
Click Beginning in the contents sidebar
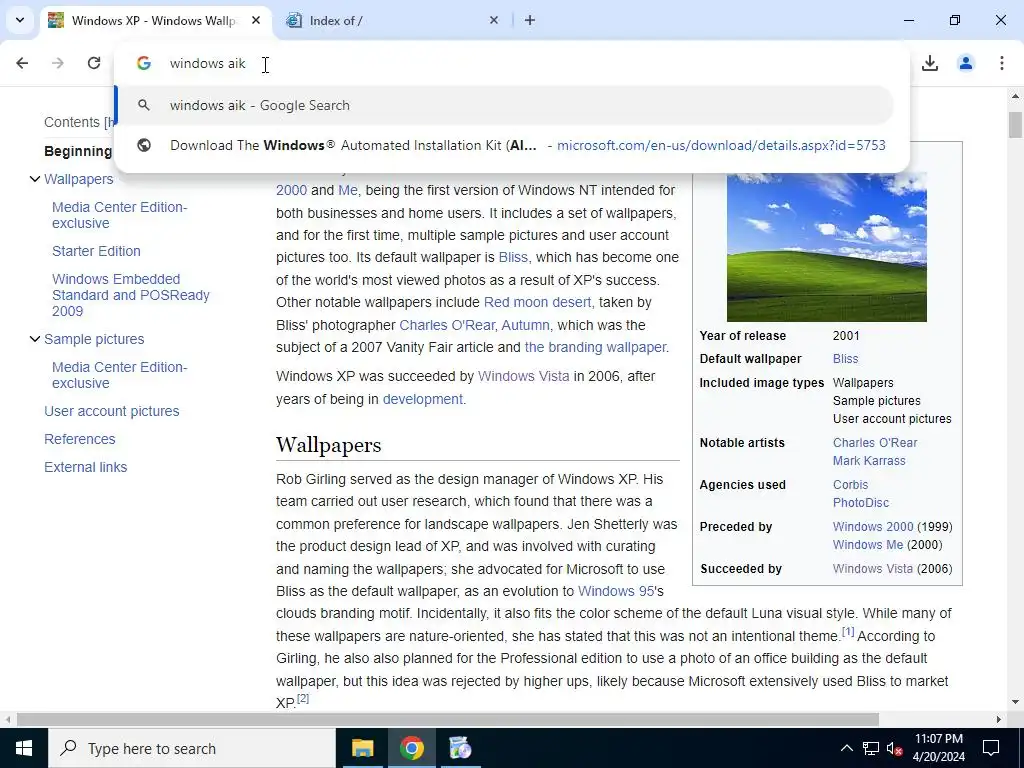click(x=78, y=151)
